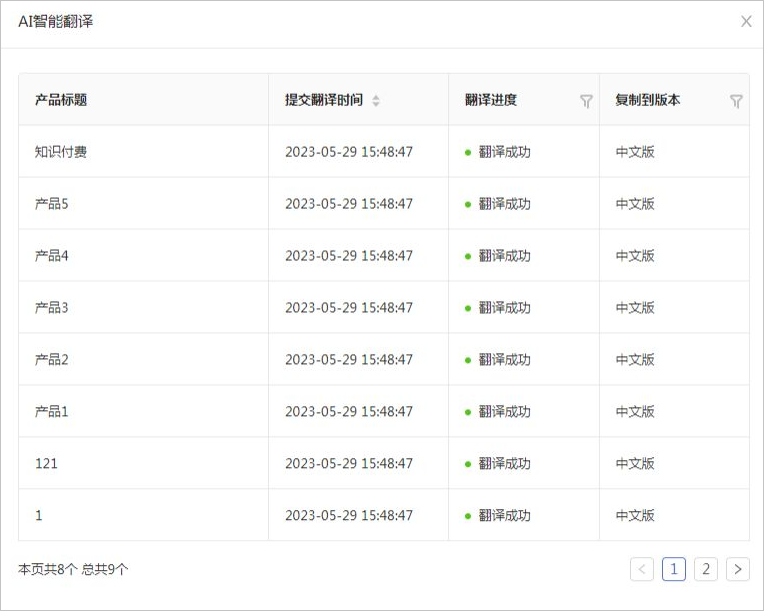Click the row titled 121
The height and width of the screenshot is (611, 764).
[46, 464]
